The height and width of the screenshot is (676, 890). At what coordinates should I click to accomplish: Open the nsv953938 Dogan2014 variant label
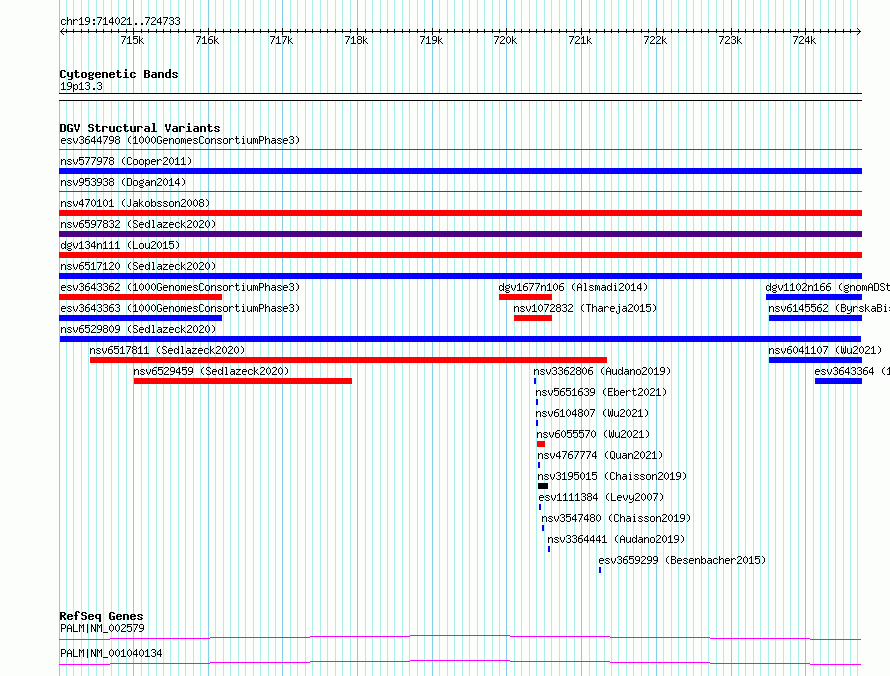(123, 182)
